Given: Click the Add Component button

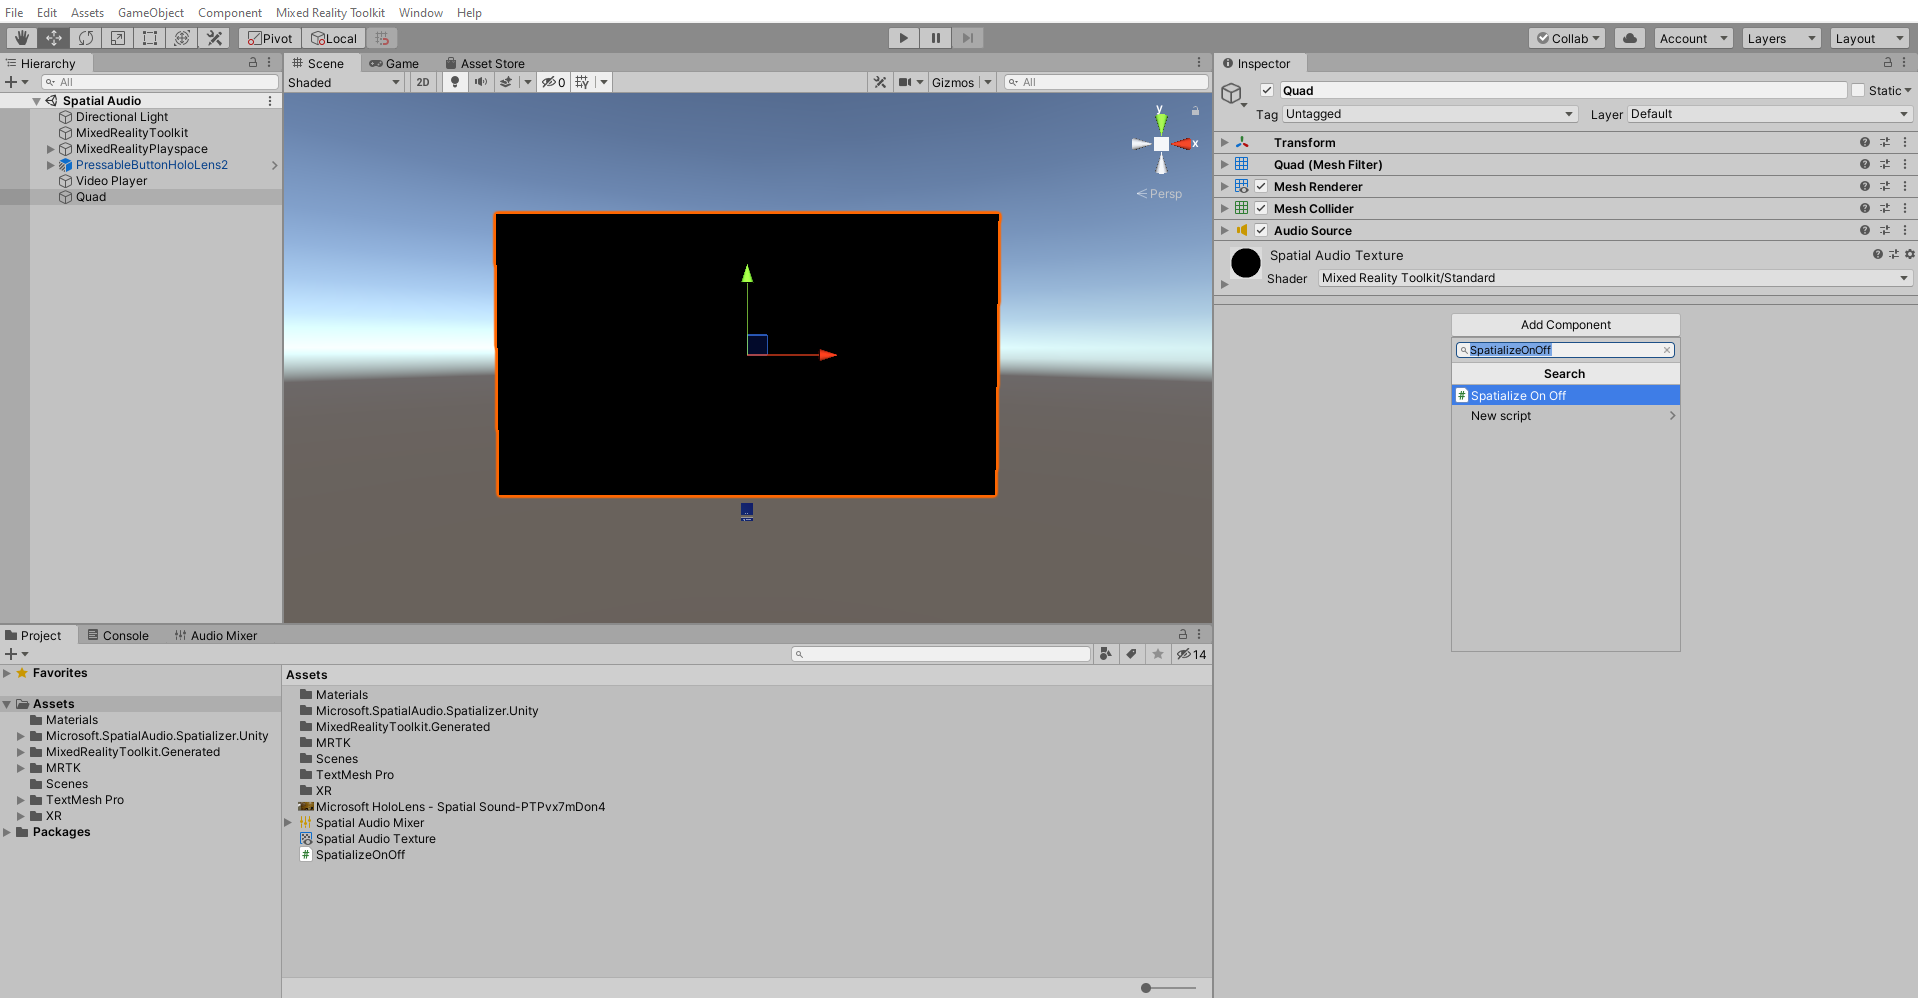Looking at the screenshot, I should pyautogui.click(x=1565, y=325).
